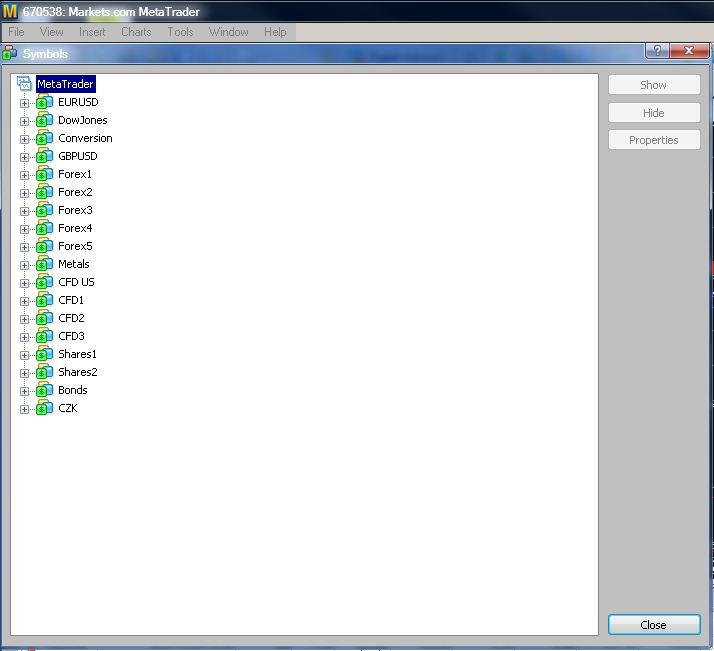Click the Conversion symbol group folder icon
The height and width of the screenshot is (651, 714).
(44, 138)
